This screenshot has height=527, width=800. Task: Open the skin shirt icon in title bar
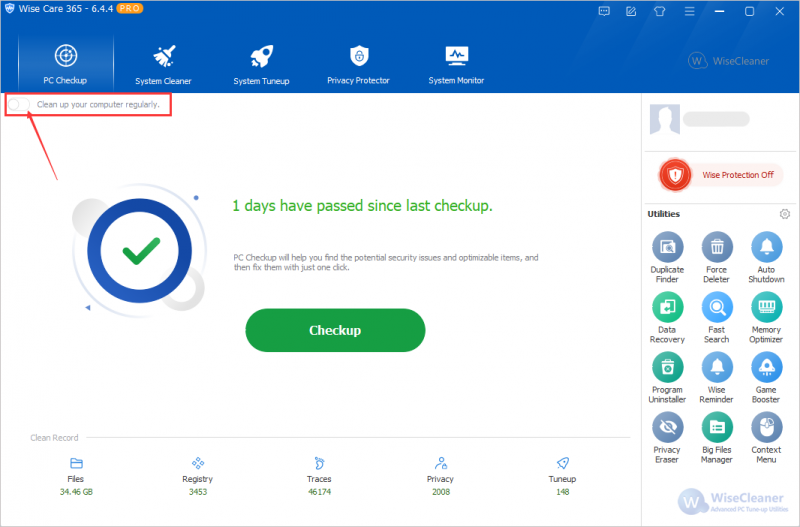coord(660,11)
